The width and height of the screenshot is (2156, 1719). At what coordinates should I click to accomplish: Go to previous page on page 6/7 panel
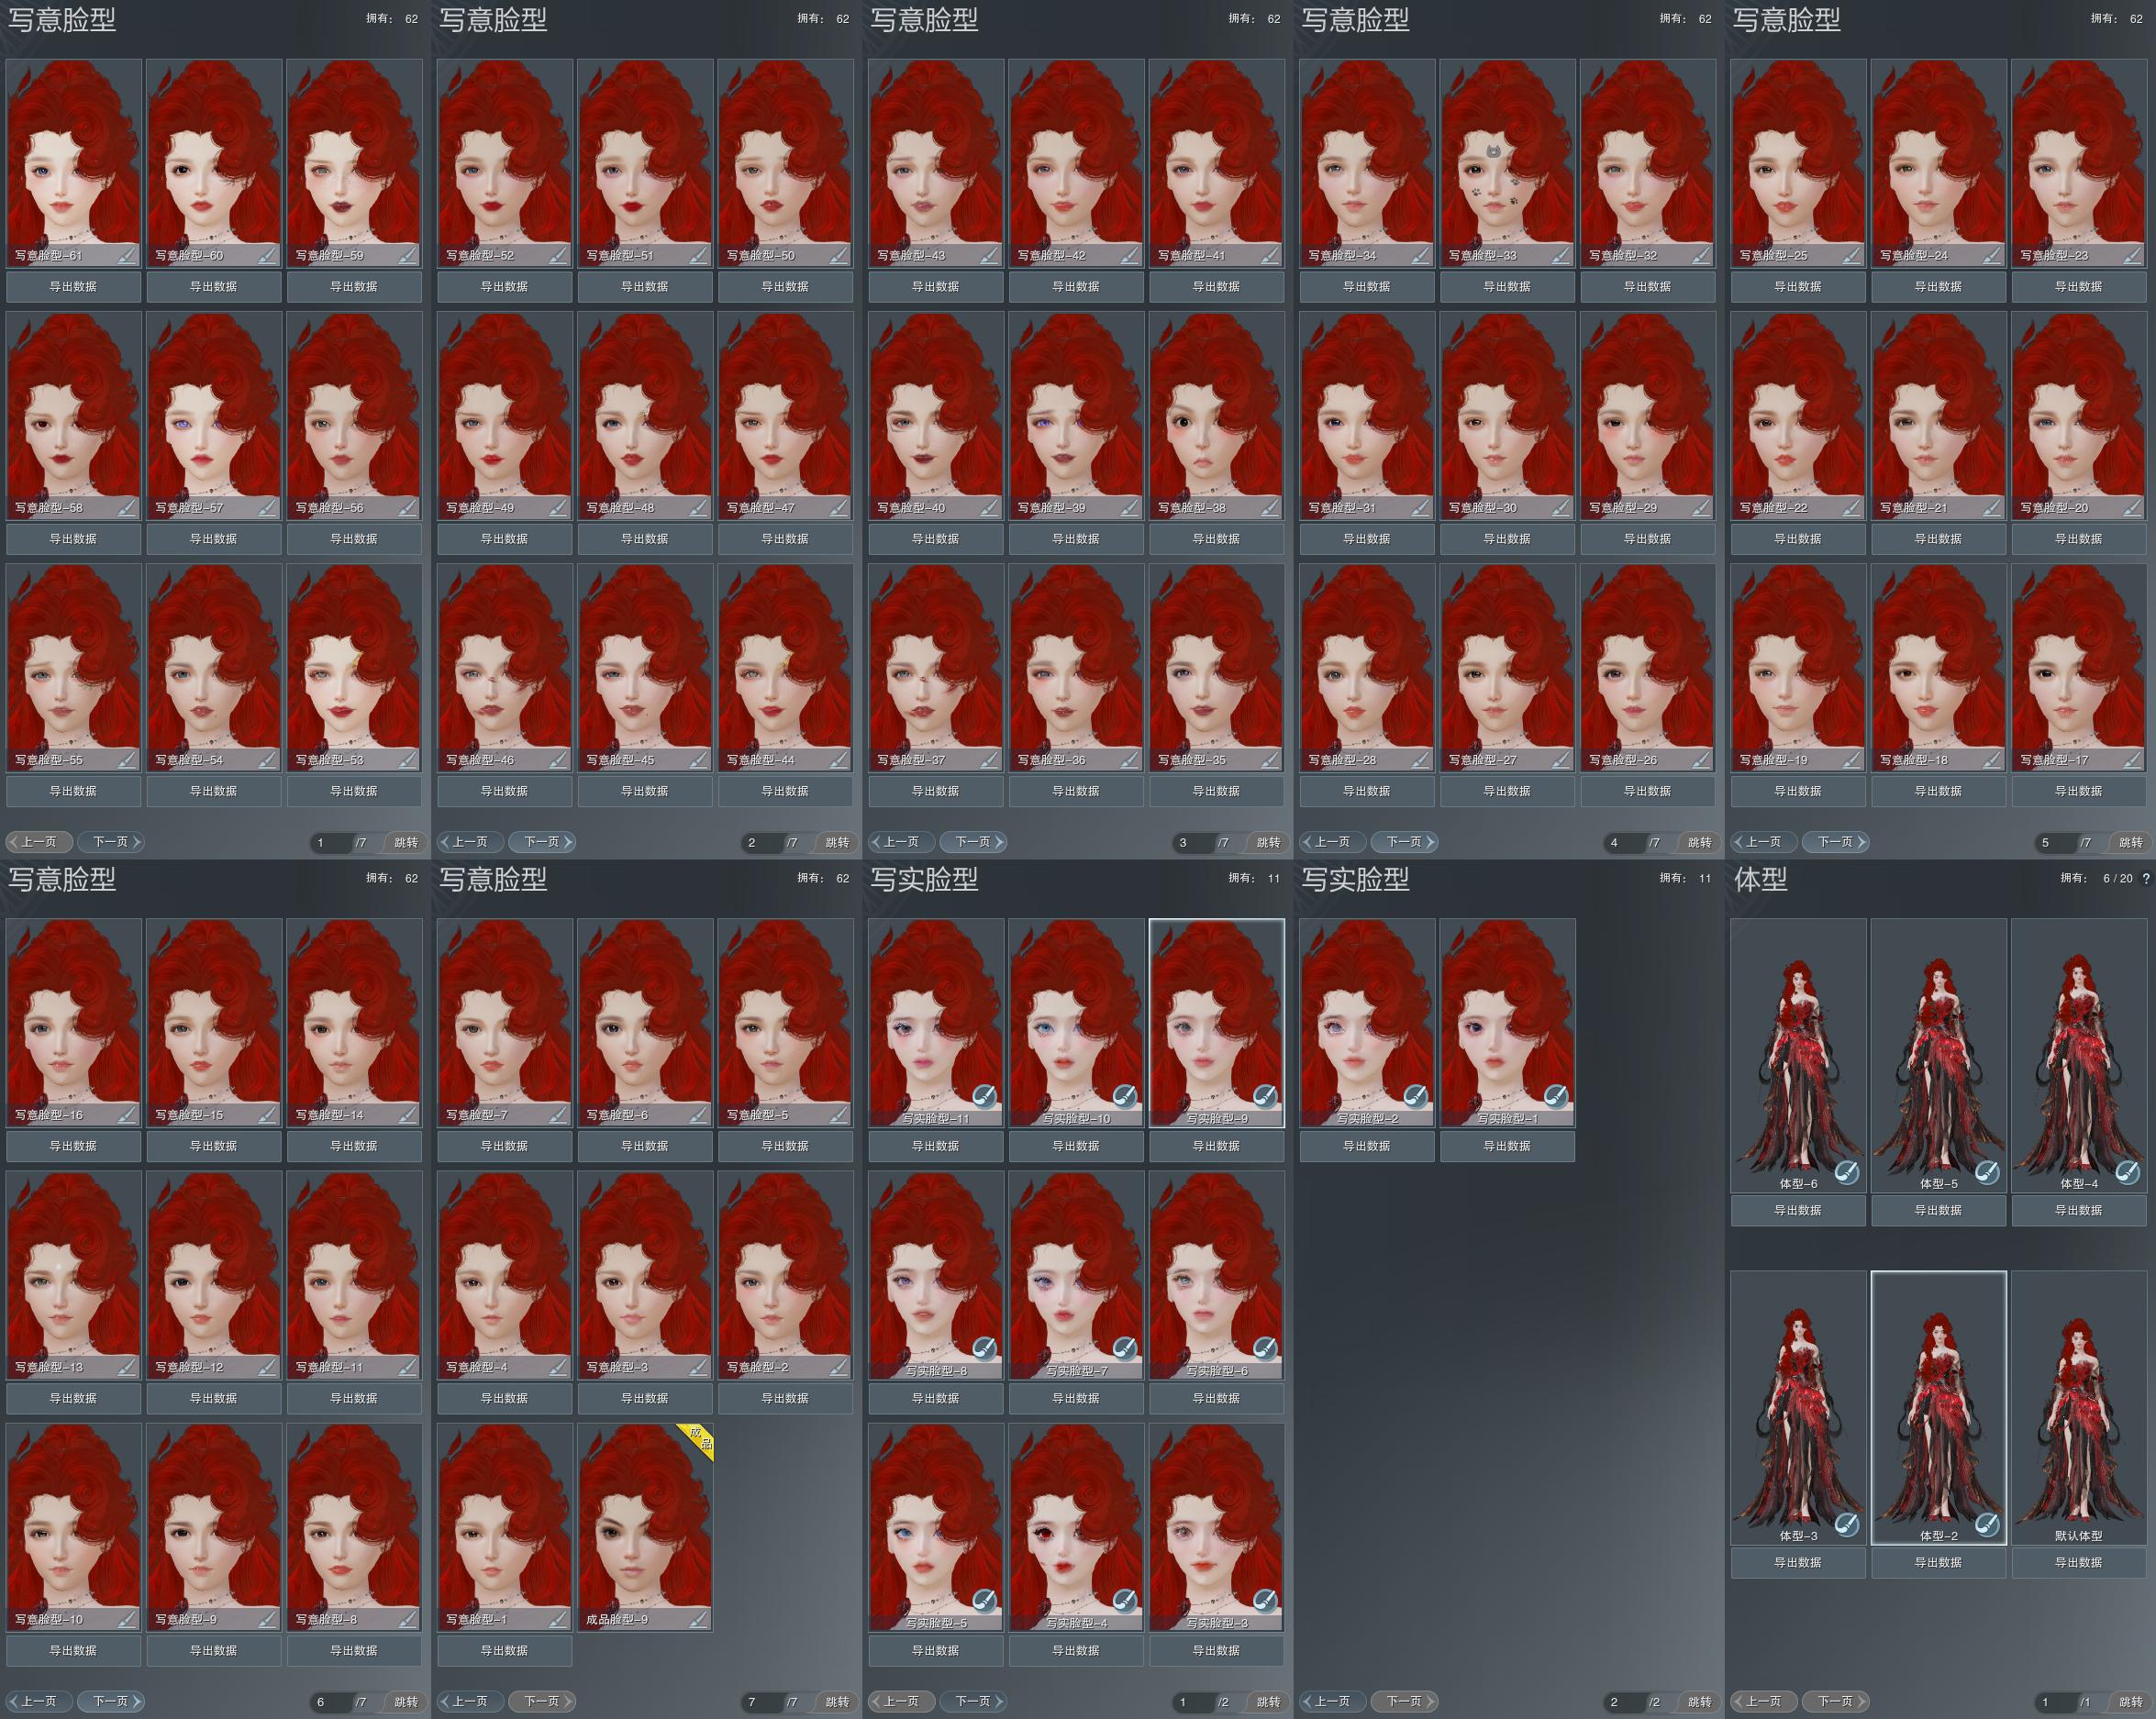coord(39,1701)
